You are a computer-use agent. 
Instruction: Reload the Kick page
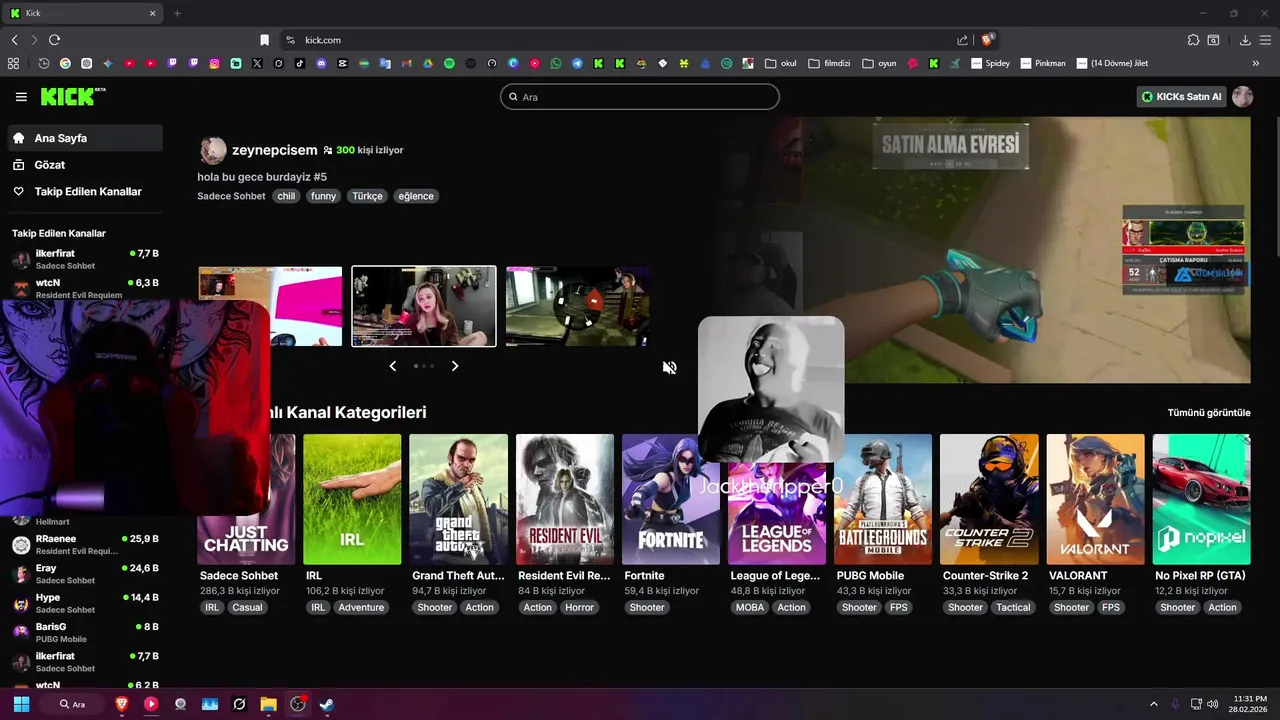tap(54, 40)
